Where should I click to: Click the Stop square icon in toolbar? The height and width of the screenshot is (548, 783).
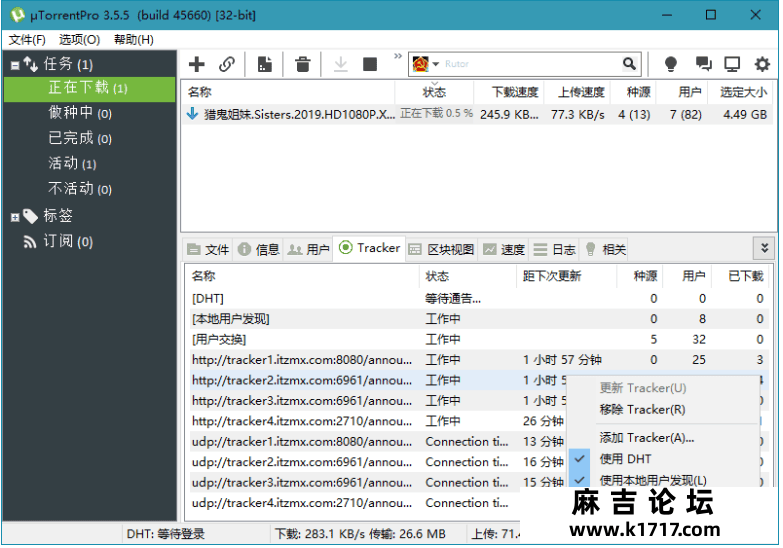[370, 64]
